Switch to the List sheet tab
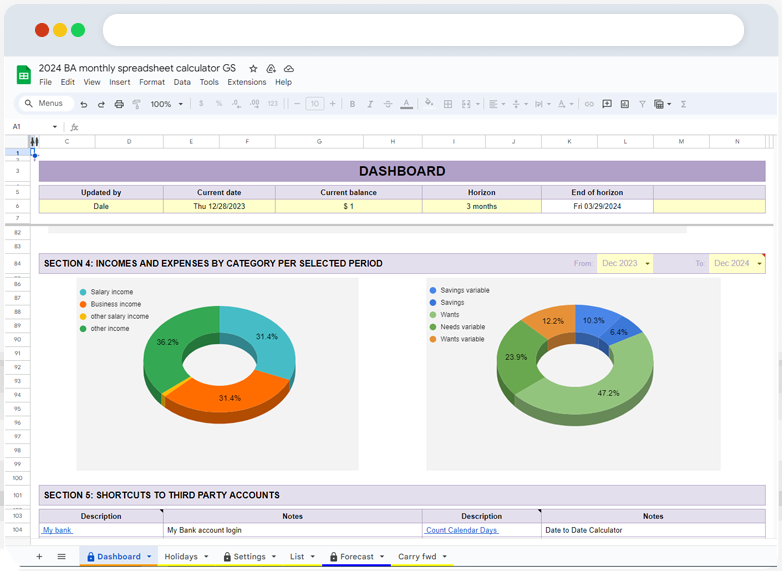This screenshot has width=782, height=571. click(x=297, y=557)
